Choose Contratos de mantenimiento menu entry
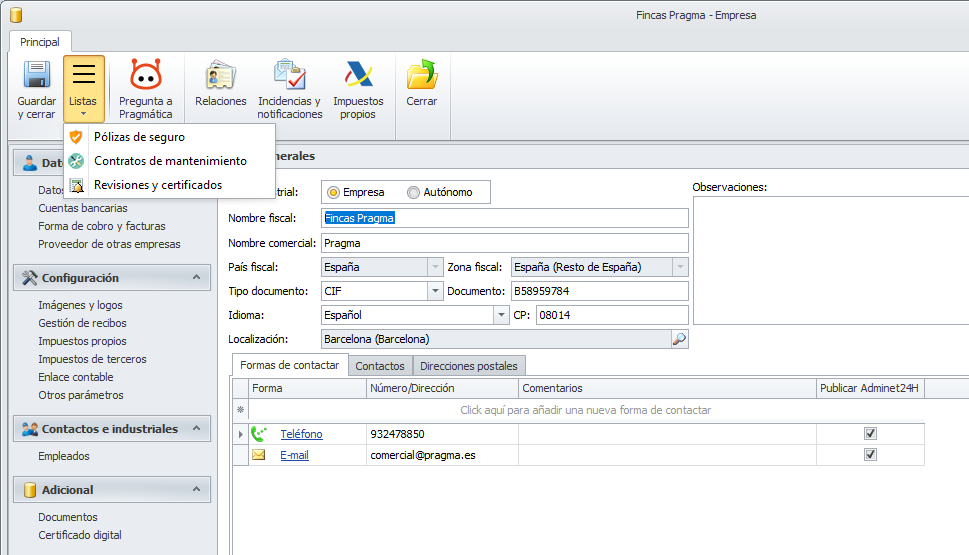Viewport: 969px width, 555px height. pos(170,161)
